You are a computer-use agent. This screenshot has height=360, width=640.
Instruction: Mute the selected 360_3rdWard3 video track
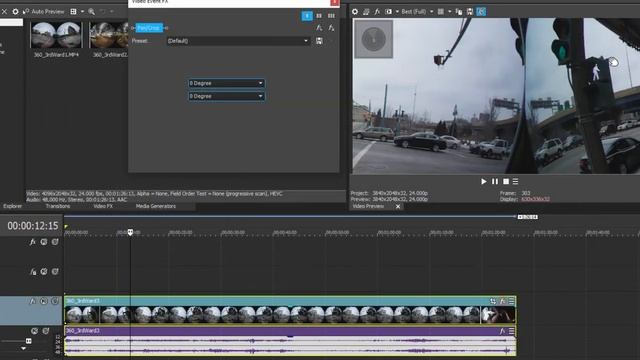[44, 301]
